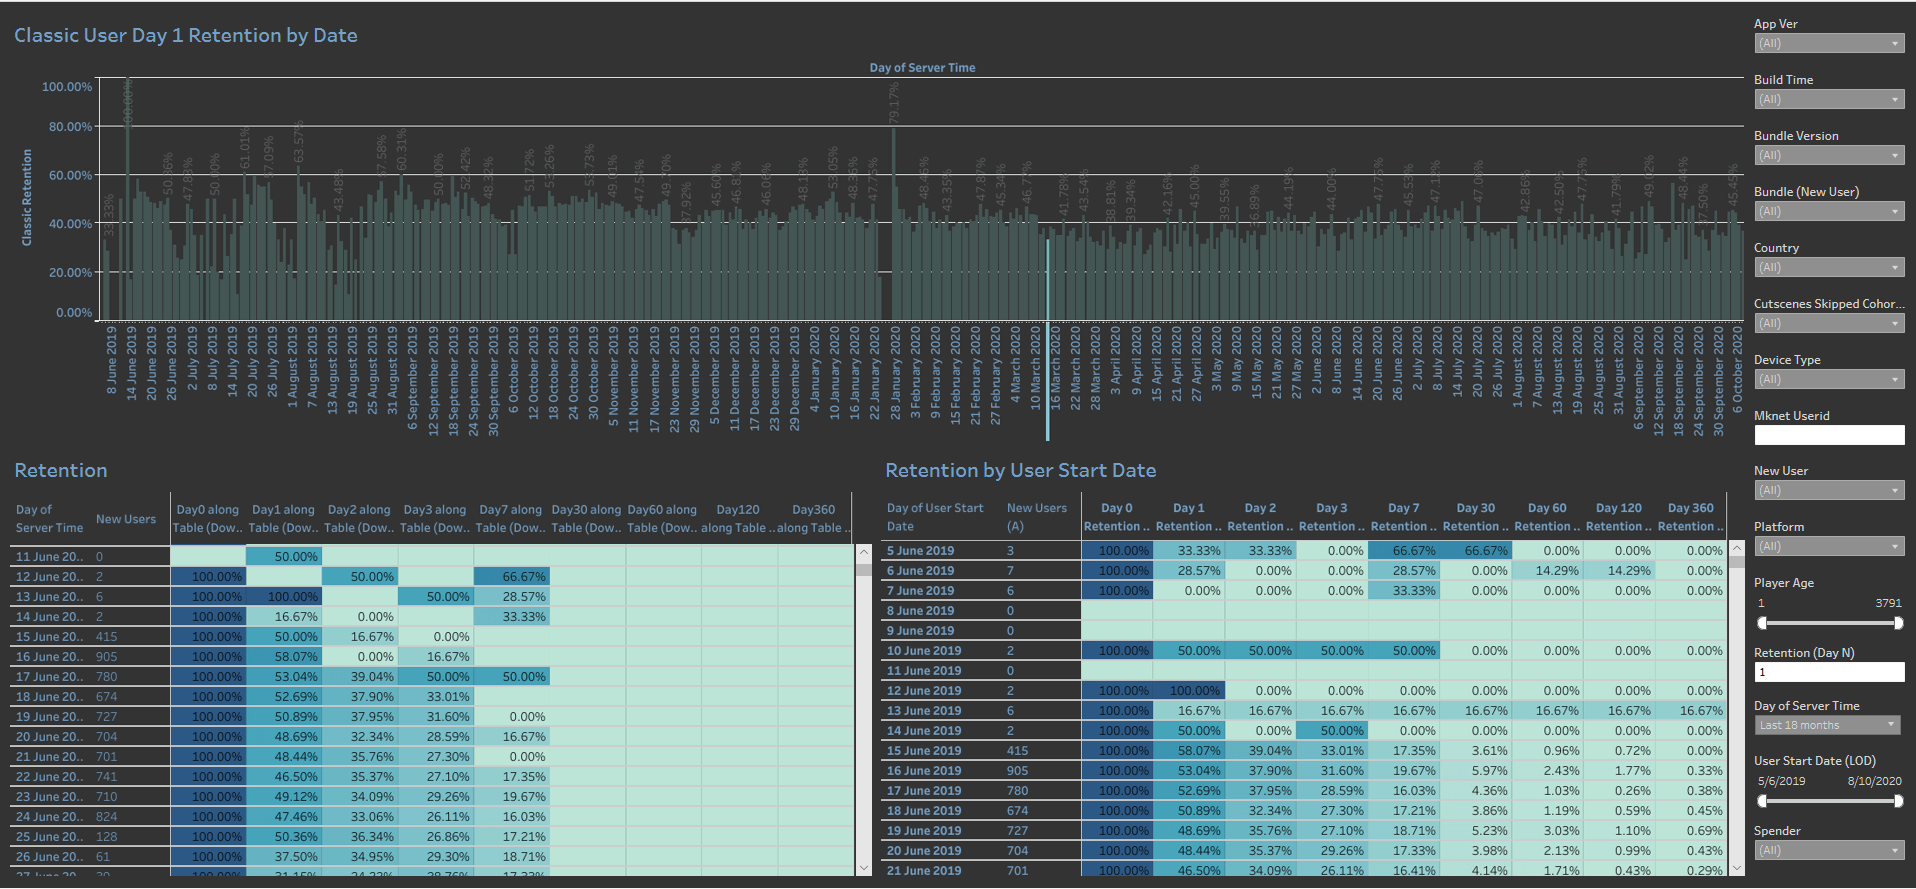Click 14.29% Day 60 cell for 6 June 2019

coord(1546,570)
